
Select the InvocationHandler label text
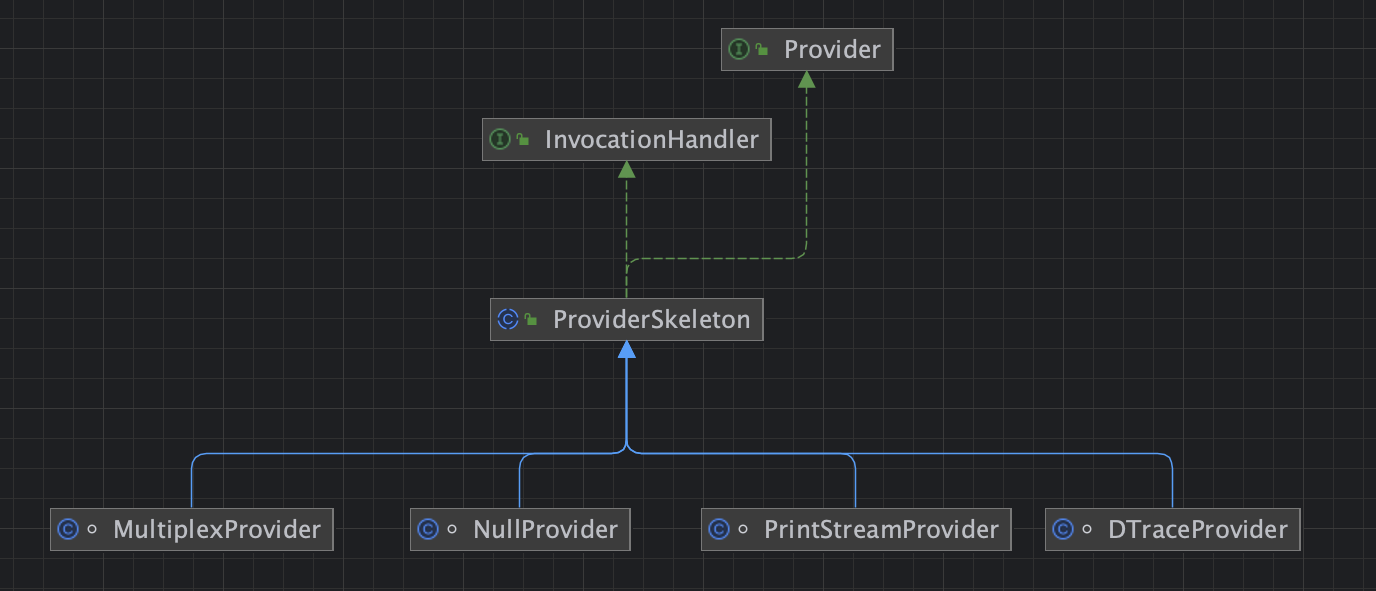click(x=651, y=139)
